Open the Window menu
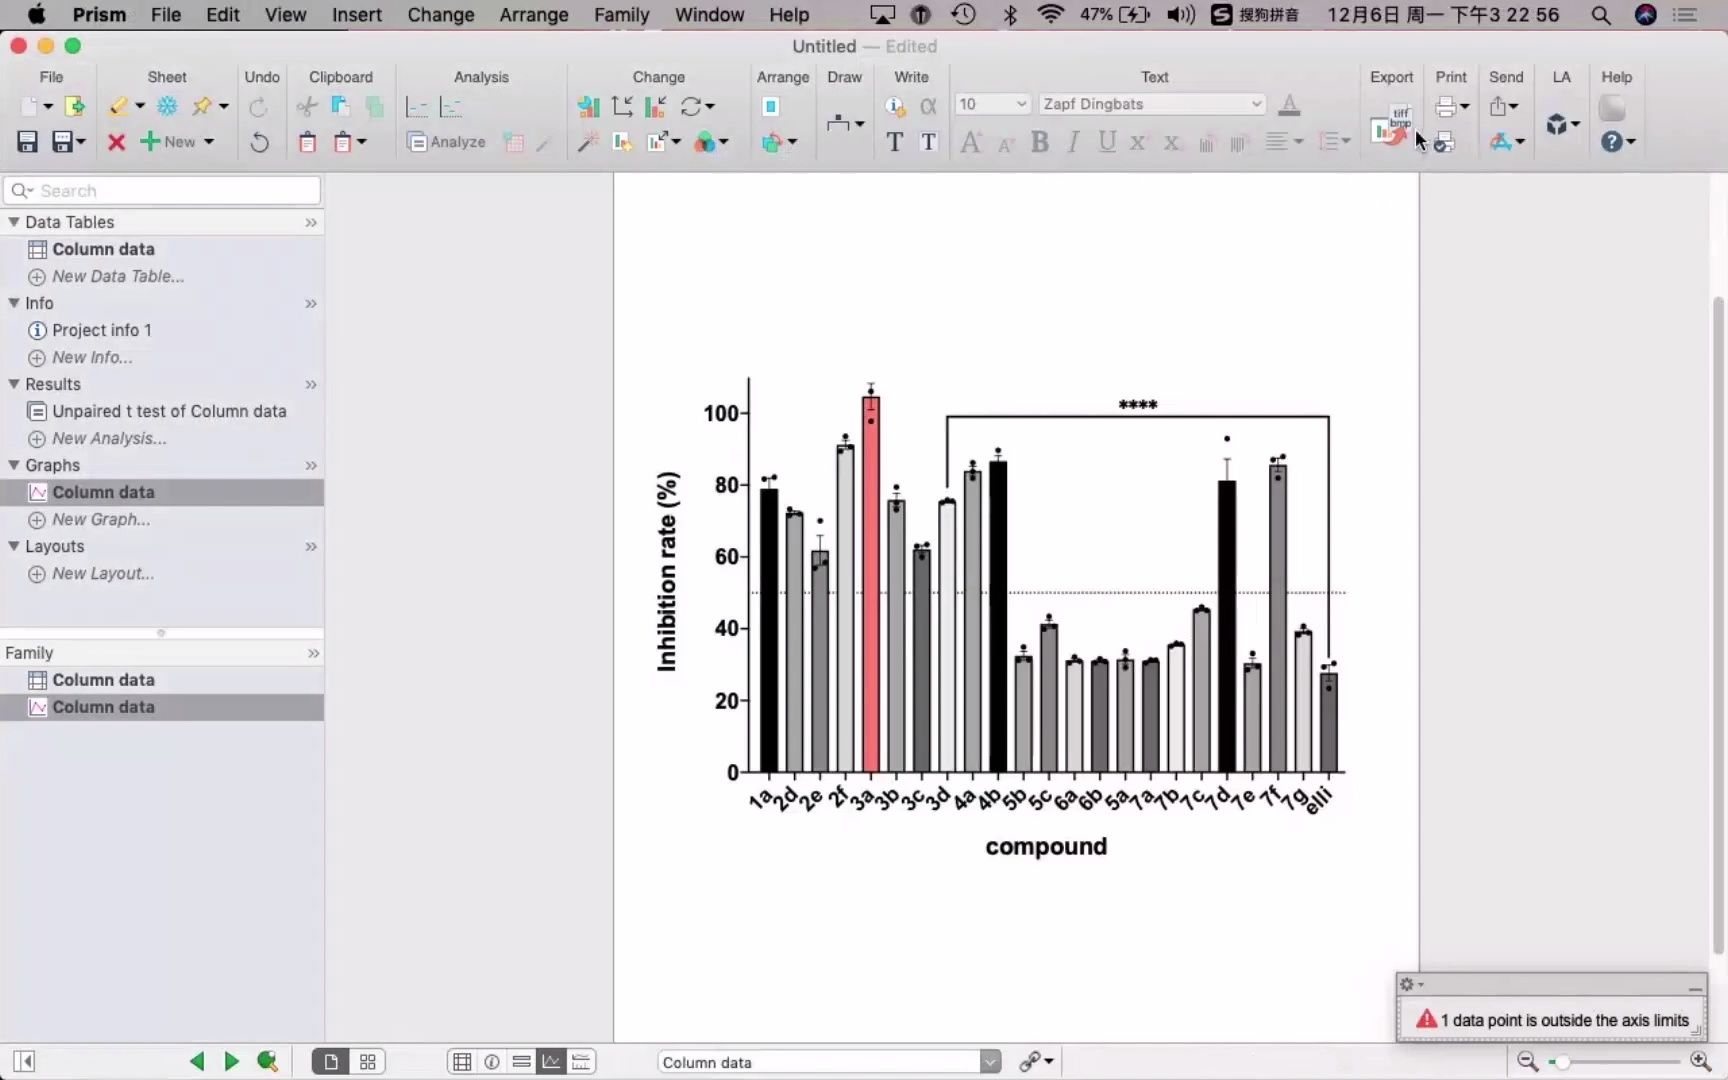Viewport: 1728px width, 1080px height. (709, 15)
